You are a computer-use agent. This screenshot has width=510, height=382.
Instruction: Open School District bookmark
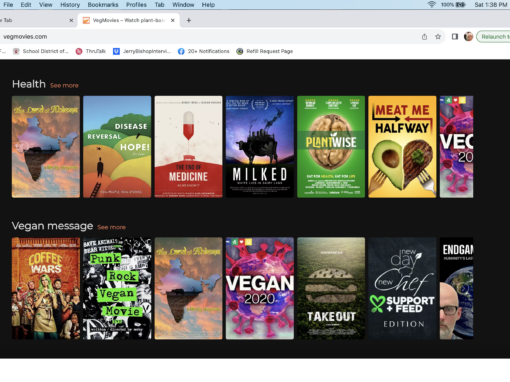click(40, 51)
